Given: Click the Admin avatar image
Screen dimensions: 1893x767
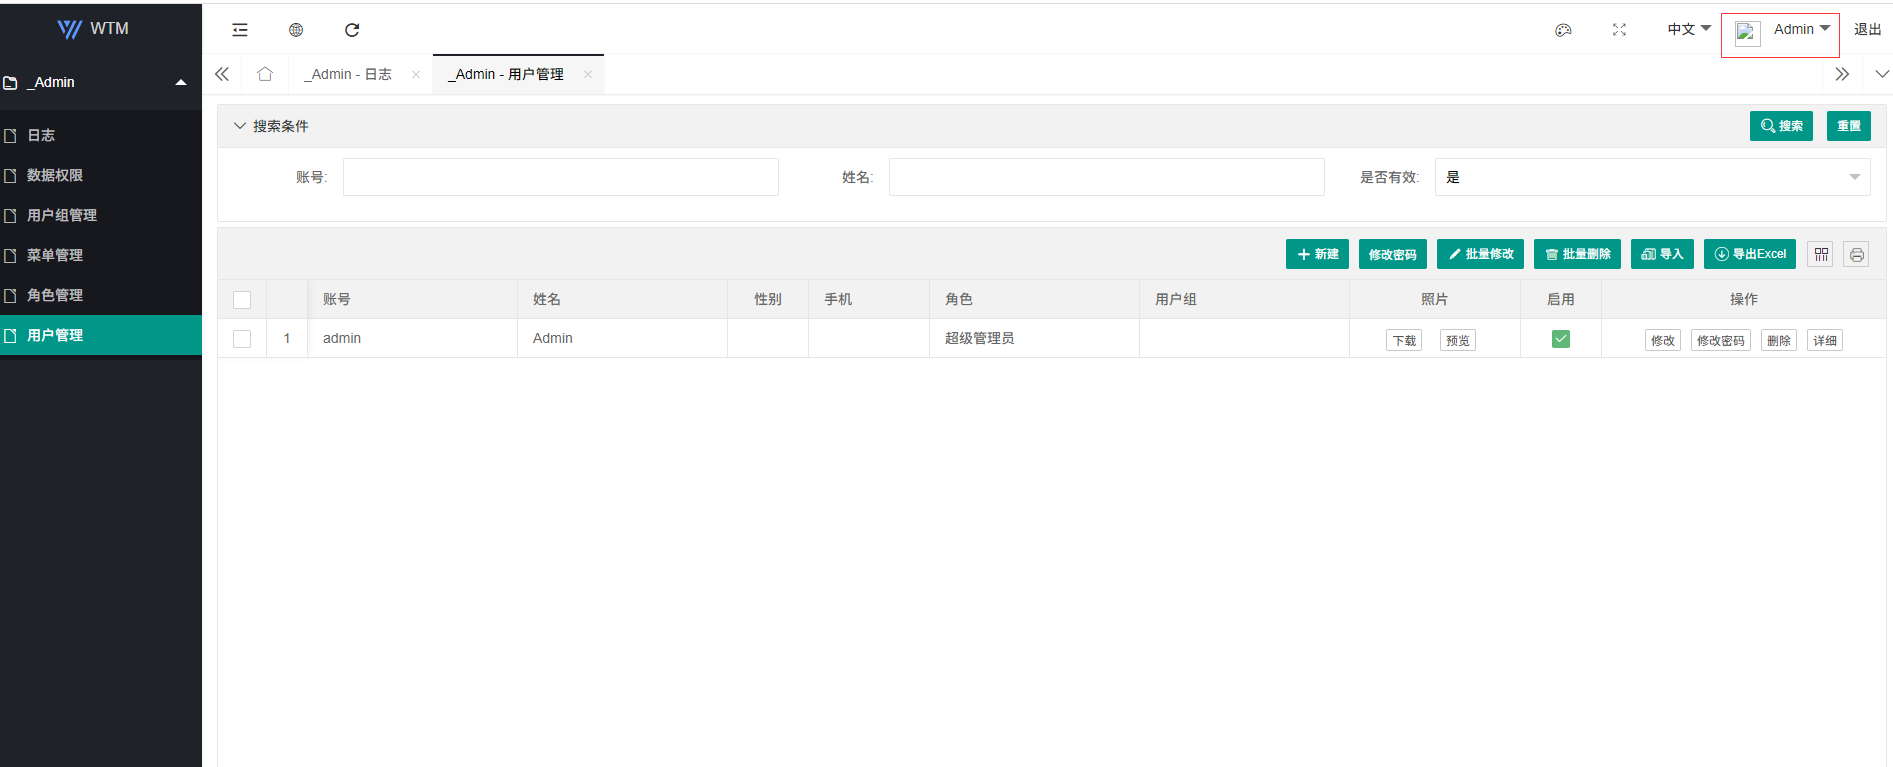Looking at the screenshot, I should (x=1747, y=32).
